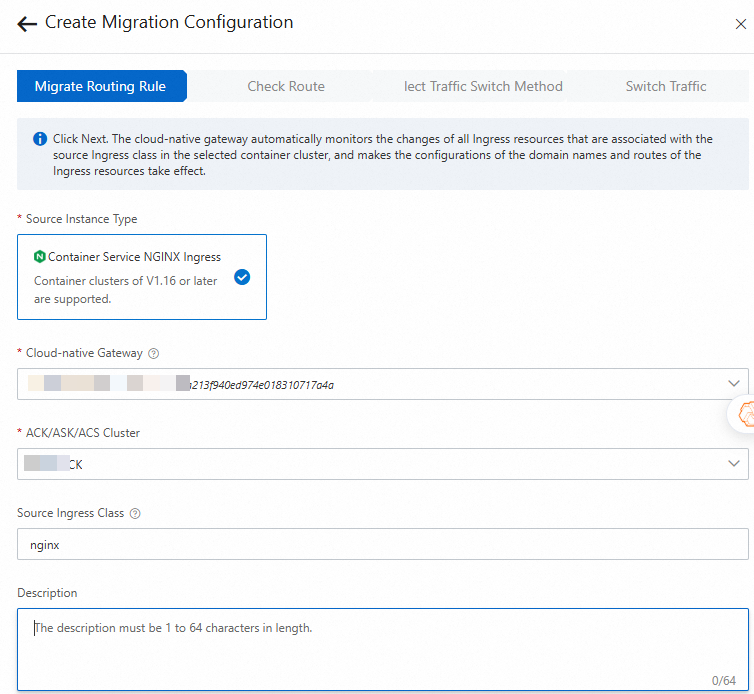Expand the ACK/ASK/ACS Cluster chevron arrow
The height and width of the screenshot is (694, 754).
tap(733, 464)
